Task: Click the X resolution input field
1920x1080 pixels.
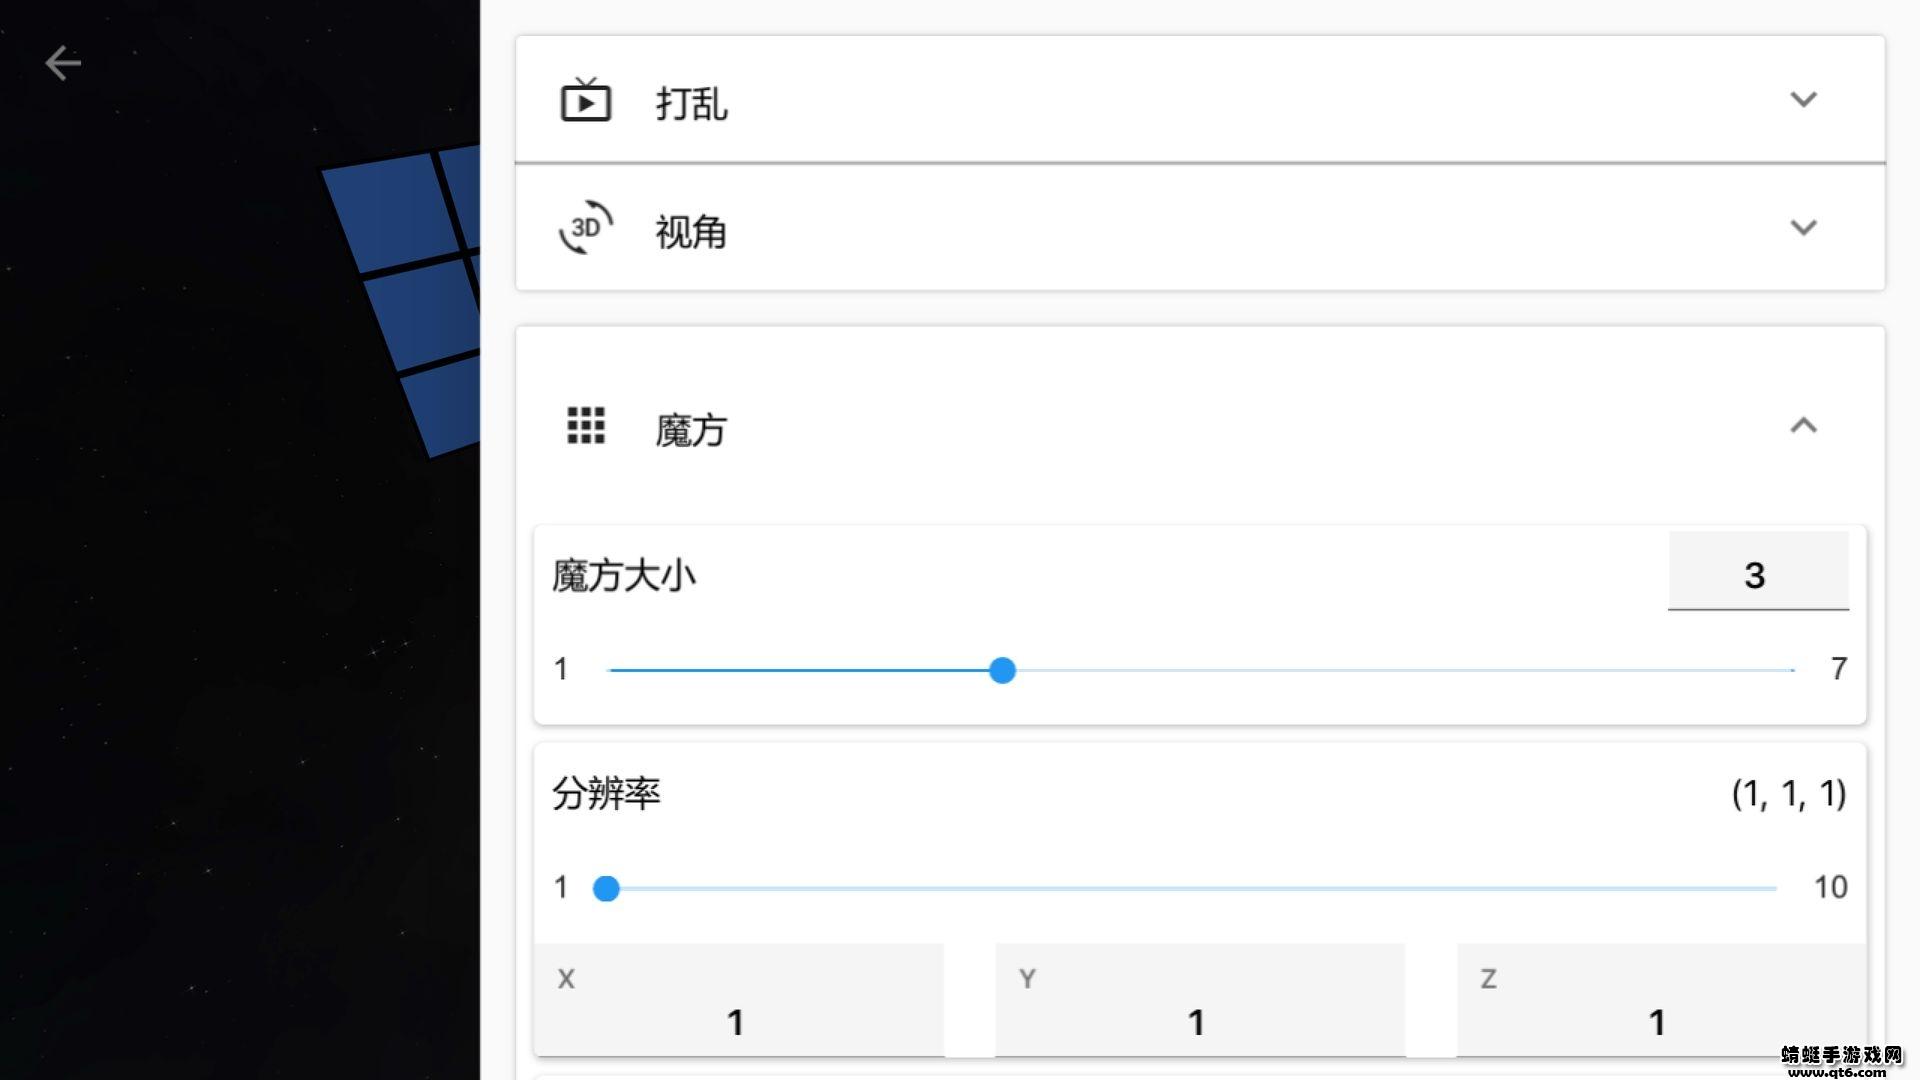Action: (x=738, y=1002)
